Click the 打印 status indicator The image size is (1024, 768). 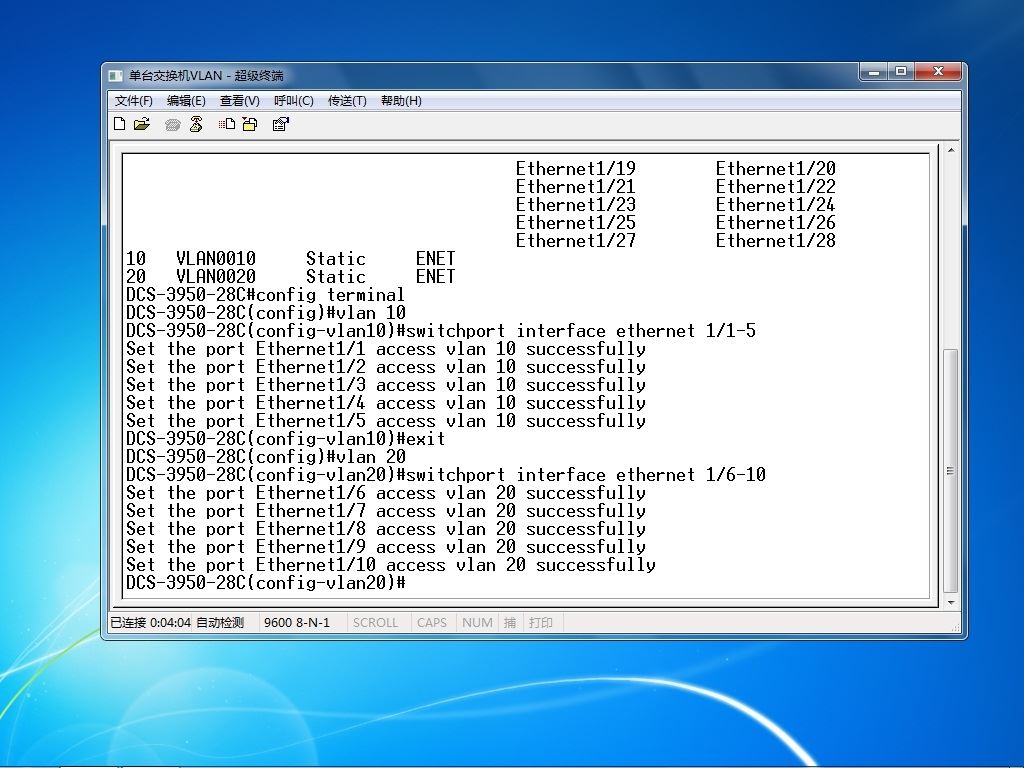(541, 622)
